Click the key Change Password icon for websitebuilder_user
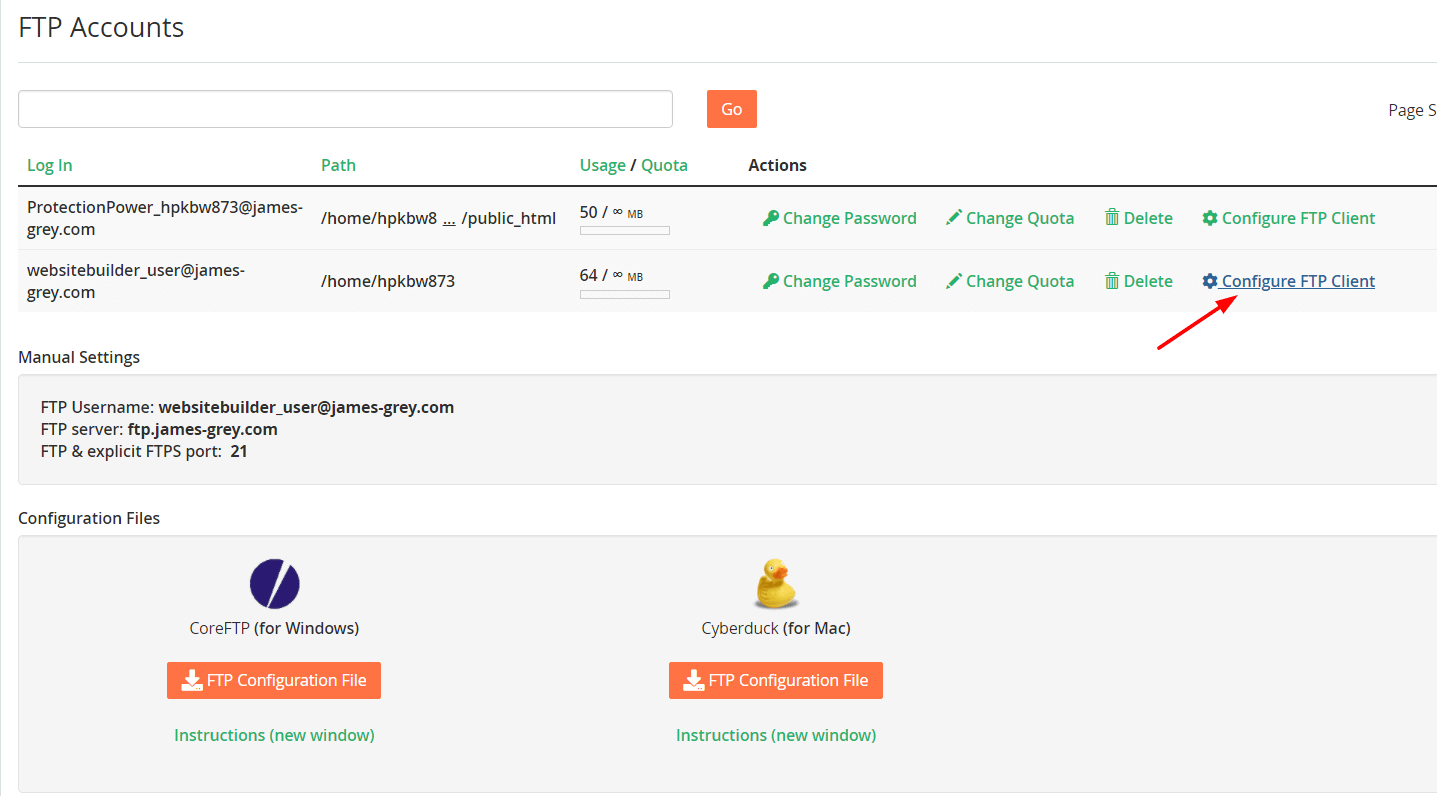 770,280
